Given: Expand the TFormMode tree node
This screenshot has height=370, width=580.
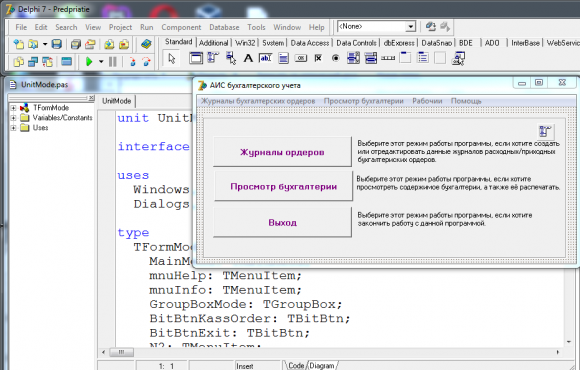Looking at the screenshot, I should tap(13, 108).
